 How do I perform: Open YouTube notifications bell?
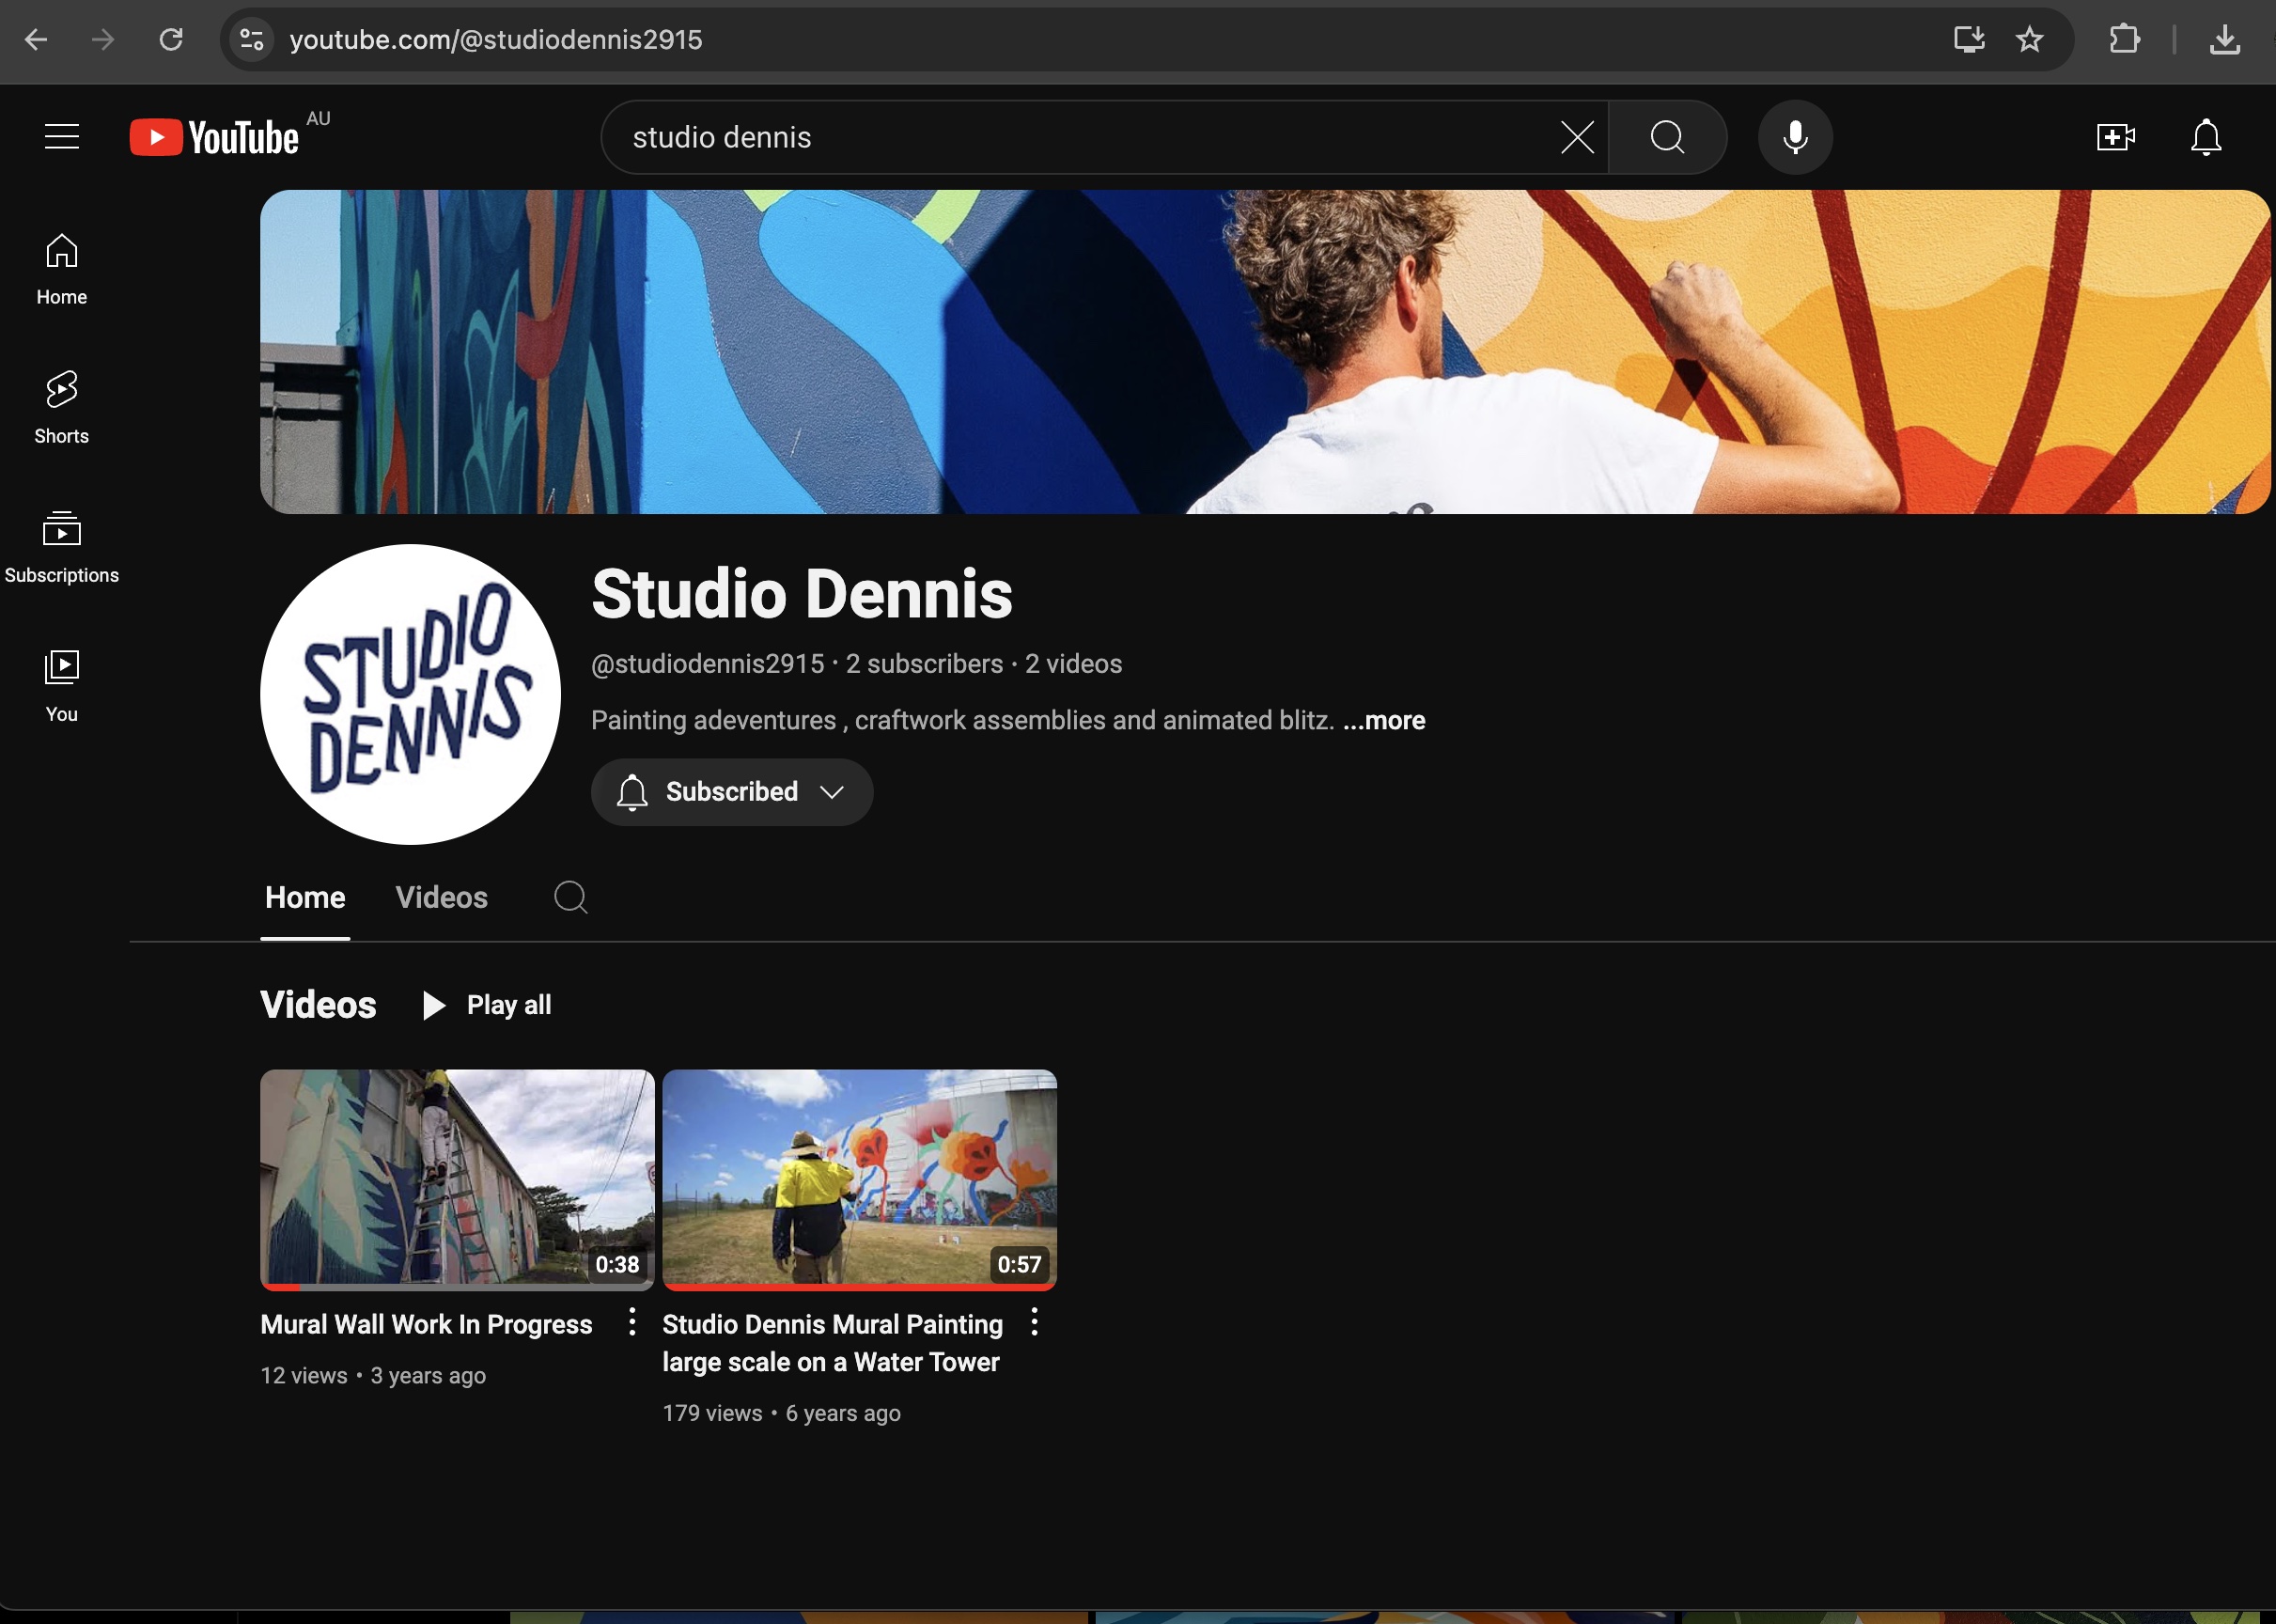pos(2205,137)
